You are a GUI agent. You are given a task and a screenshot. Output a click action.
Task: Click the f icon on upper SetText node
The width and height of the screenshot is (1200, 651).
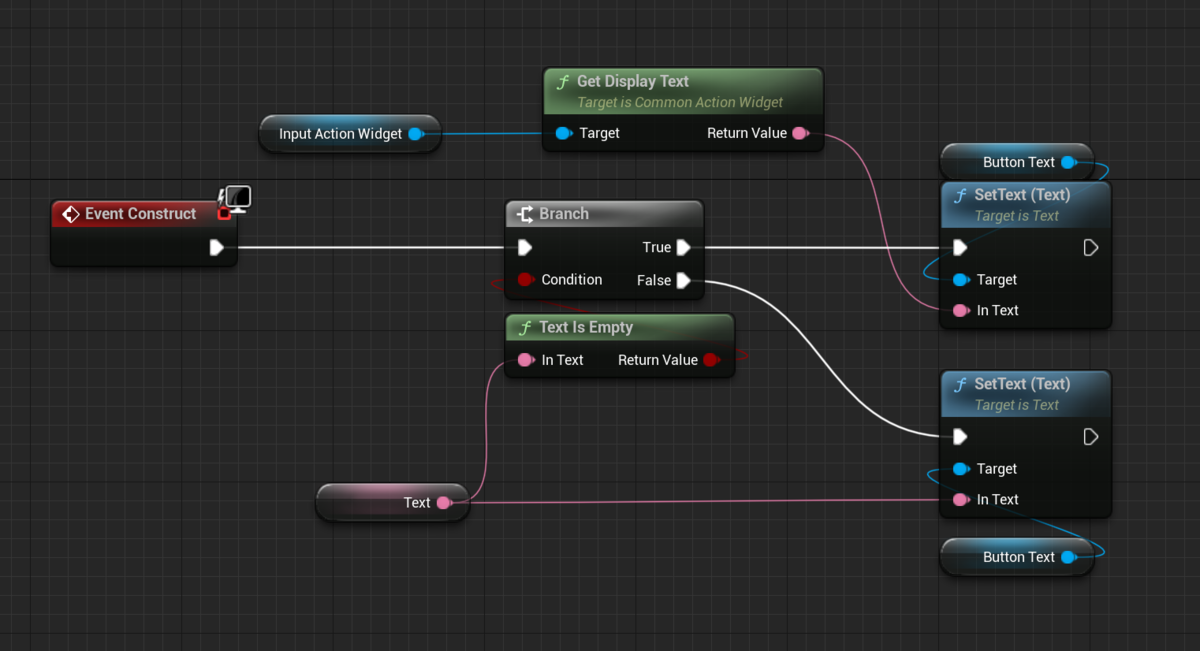click(x=959, y=194)
